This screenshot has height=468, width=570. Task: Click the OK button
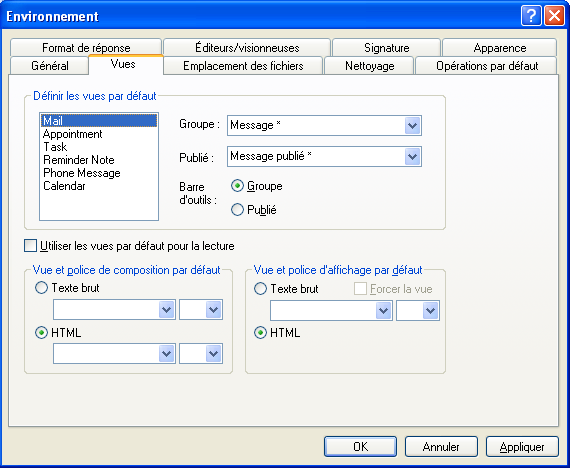[x=360, y=447]
